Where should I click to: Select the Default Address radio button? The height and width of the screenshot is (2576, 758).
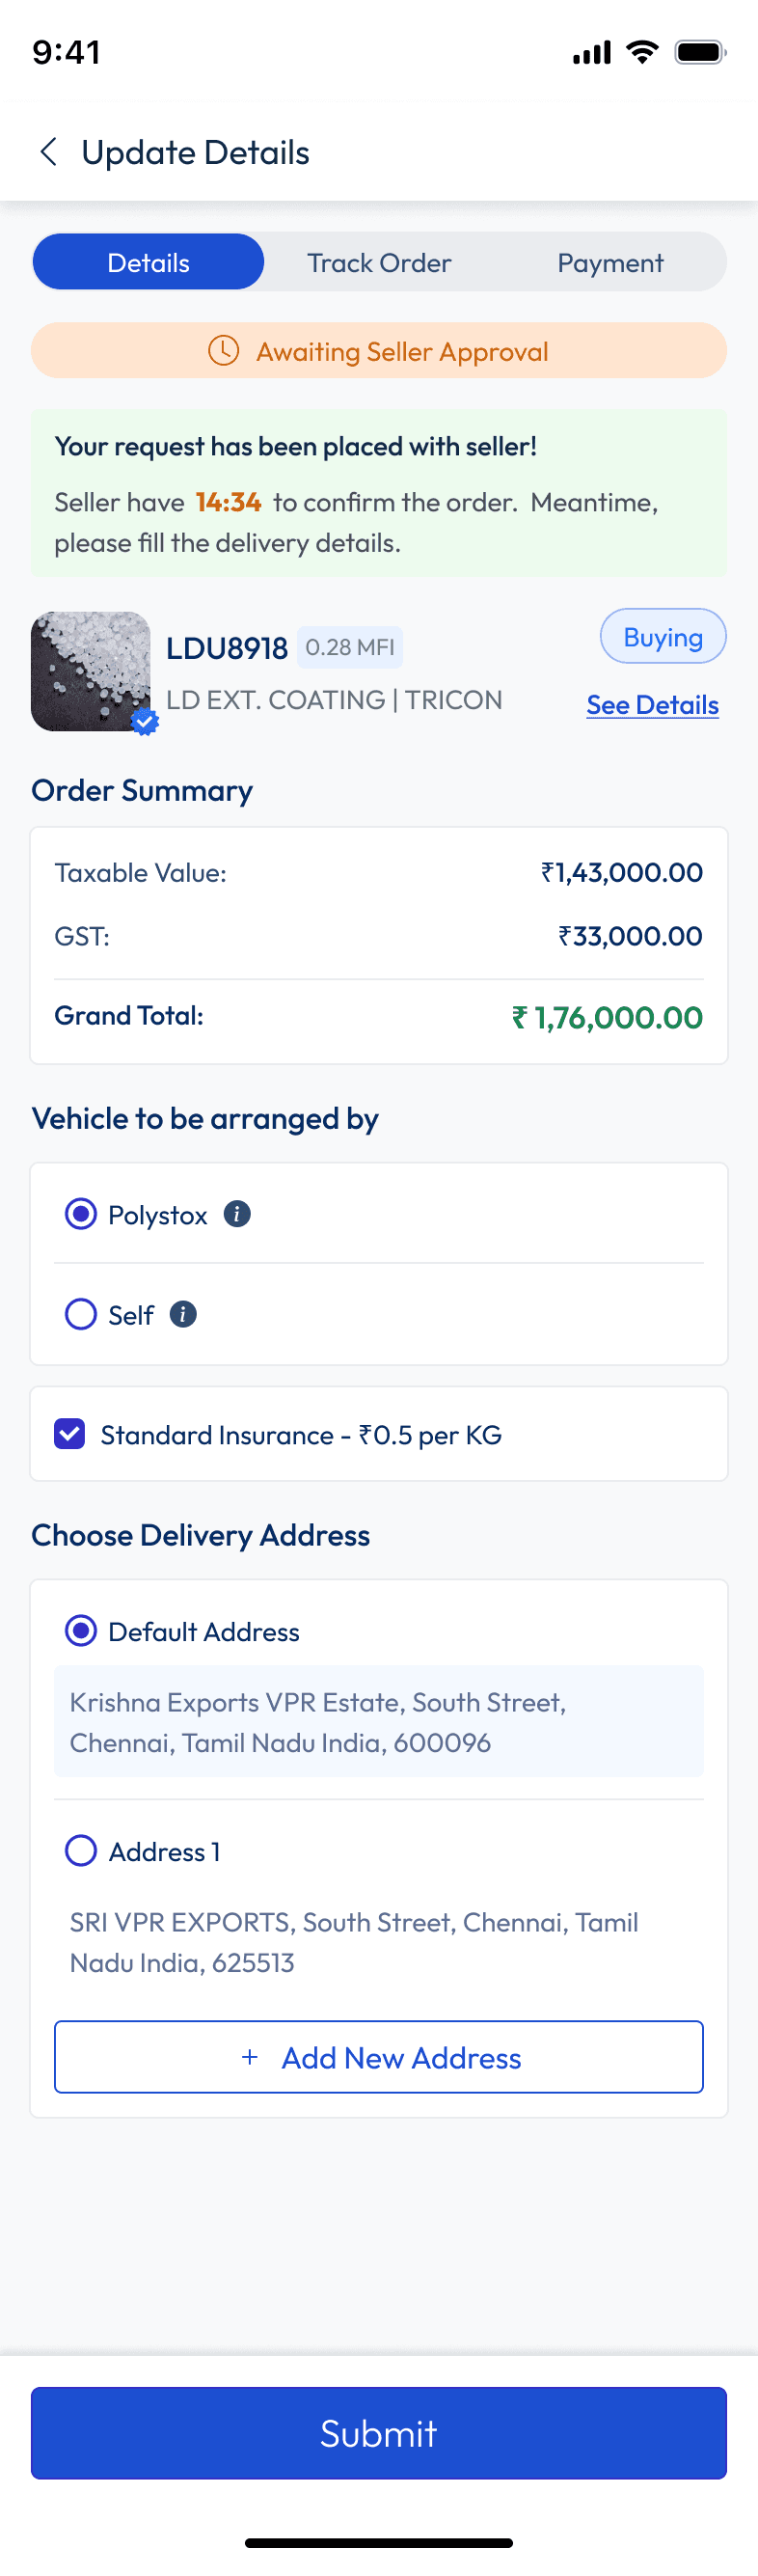tap(81, 1631)
